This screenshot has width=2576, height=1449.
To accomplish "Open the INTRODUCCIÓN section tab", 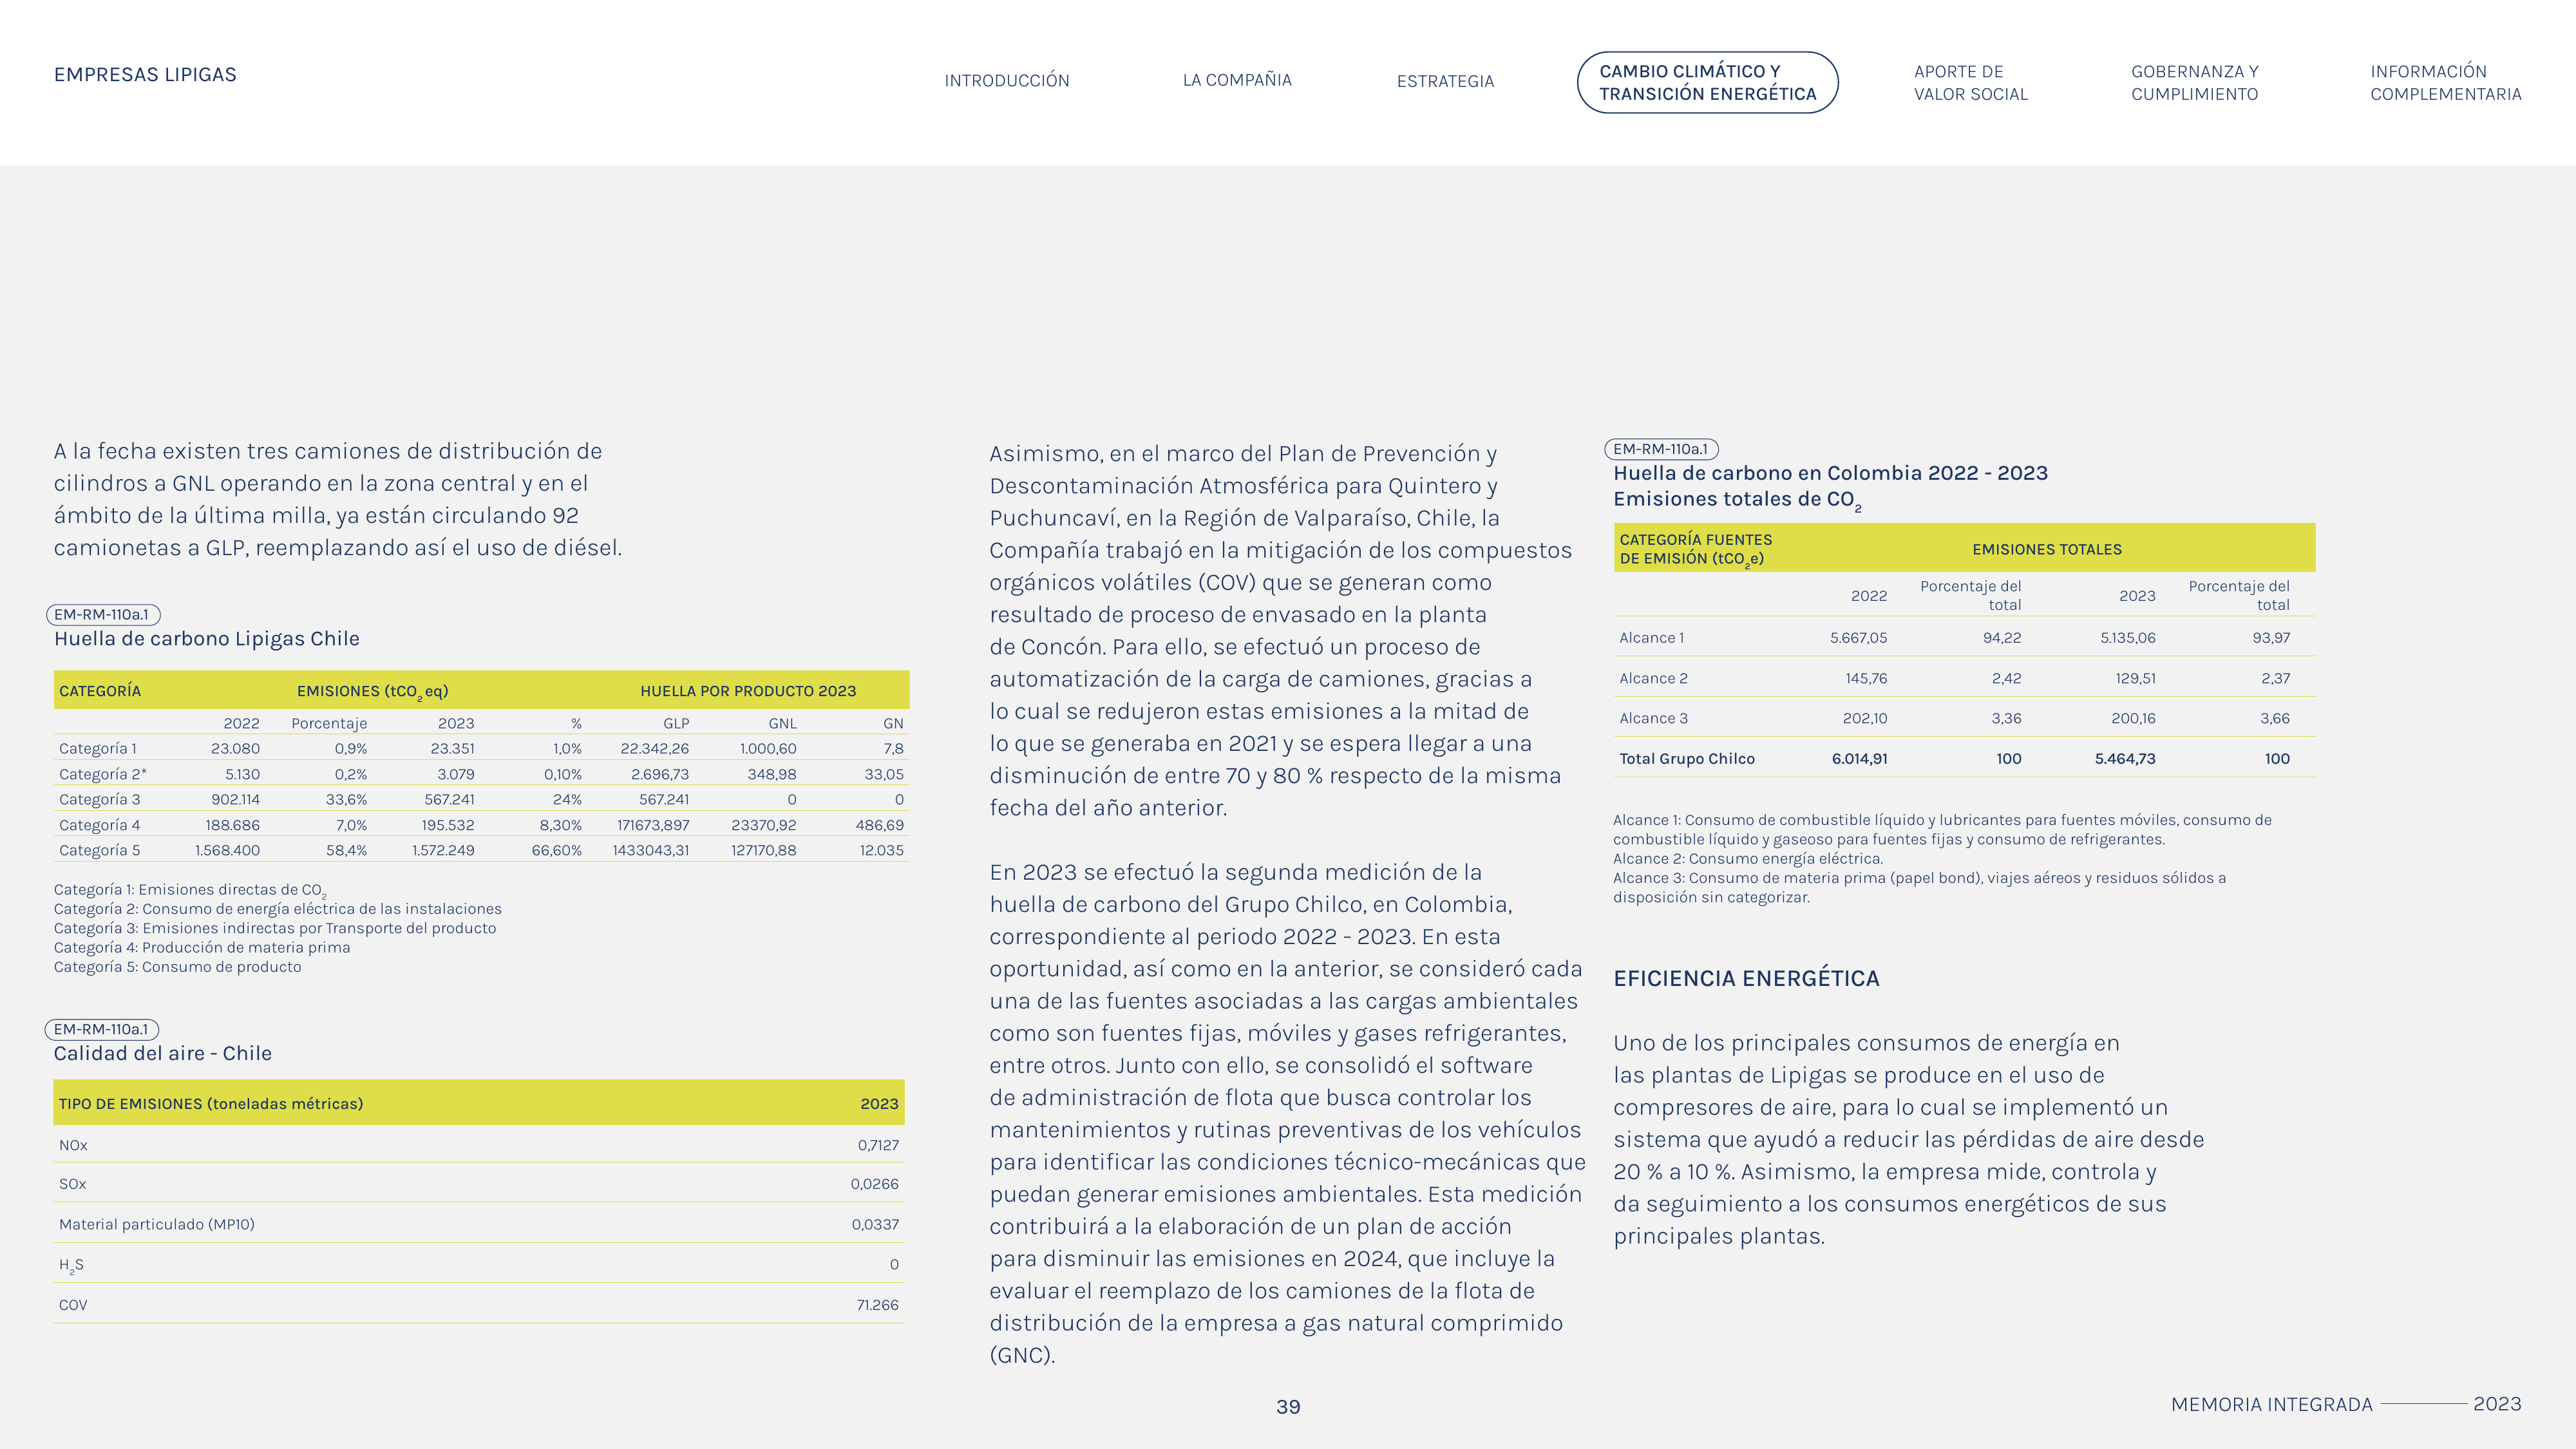I will 1007,81.
